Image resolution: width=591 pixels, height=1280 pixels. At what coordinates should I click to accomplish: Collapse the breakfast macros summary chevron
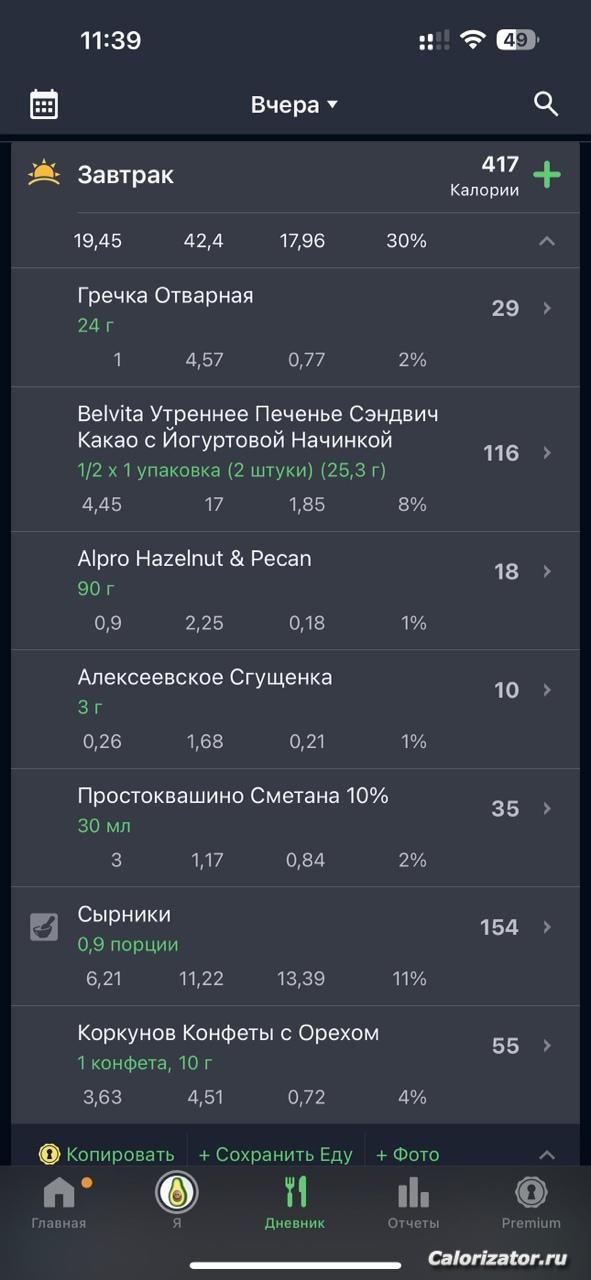(546, 241)
